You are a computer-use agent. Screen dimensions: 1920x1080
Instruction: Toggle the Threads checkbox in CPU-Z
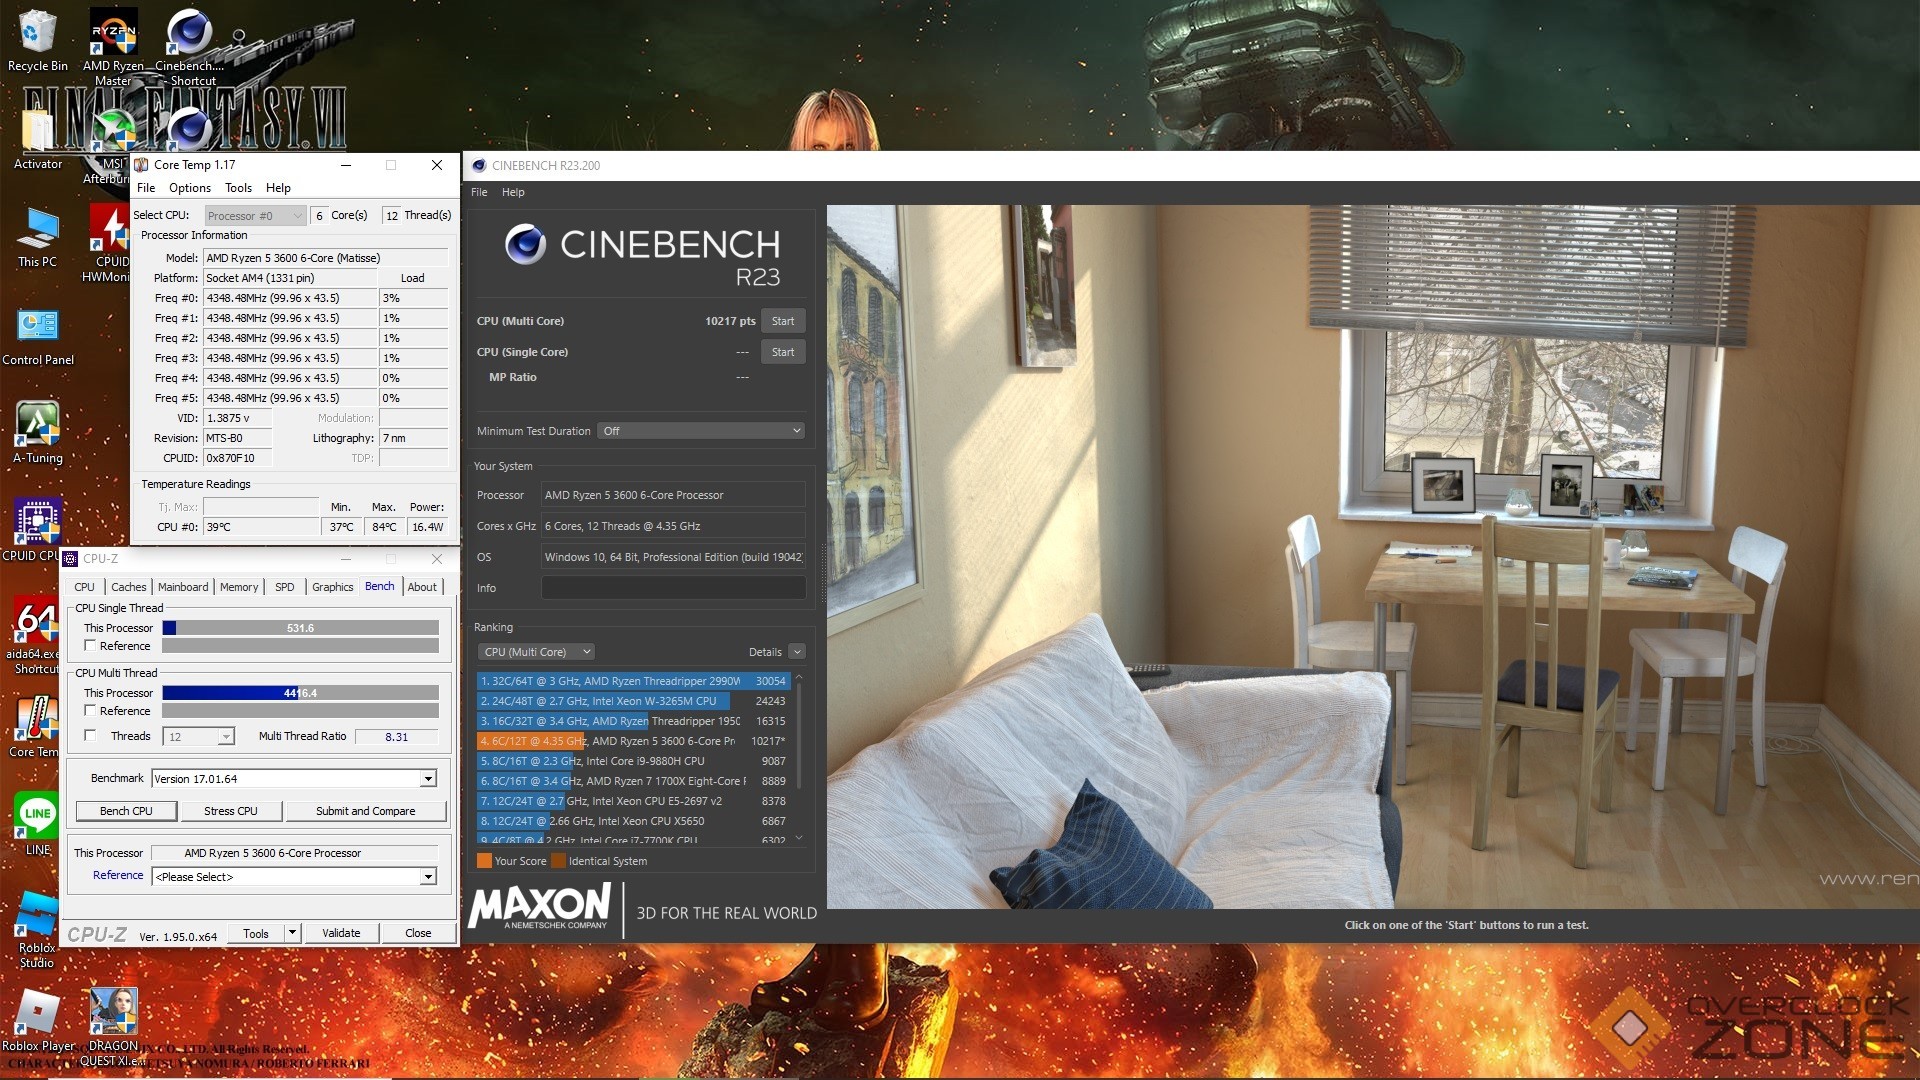[90, 736]
